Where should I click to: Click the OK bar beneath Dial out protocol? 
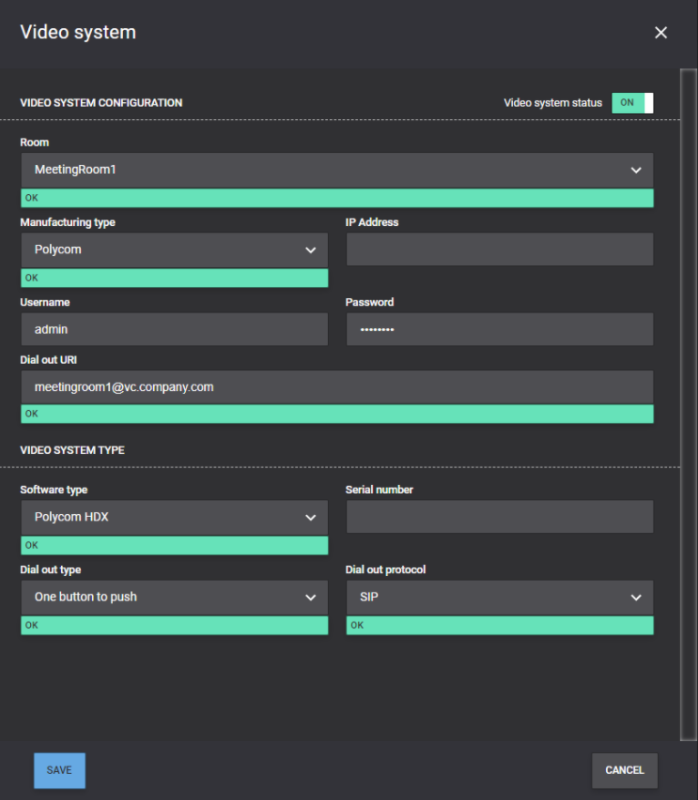[499, 625]
